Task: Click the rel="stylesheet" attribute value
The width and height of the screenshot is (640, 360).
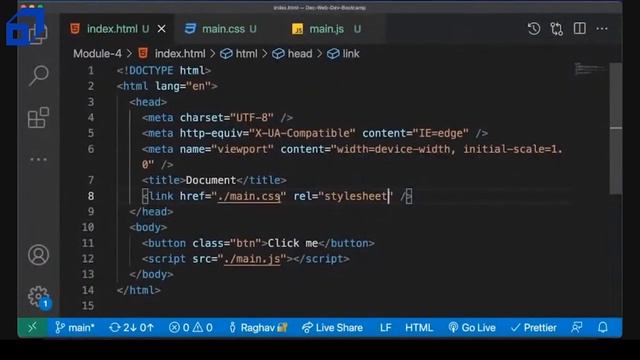Action: pyautogui.click(x=356, y=196)
